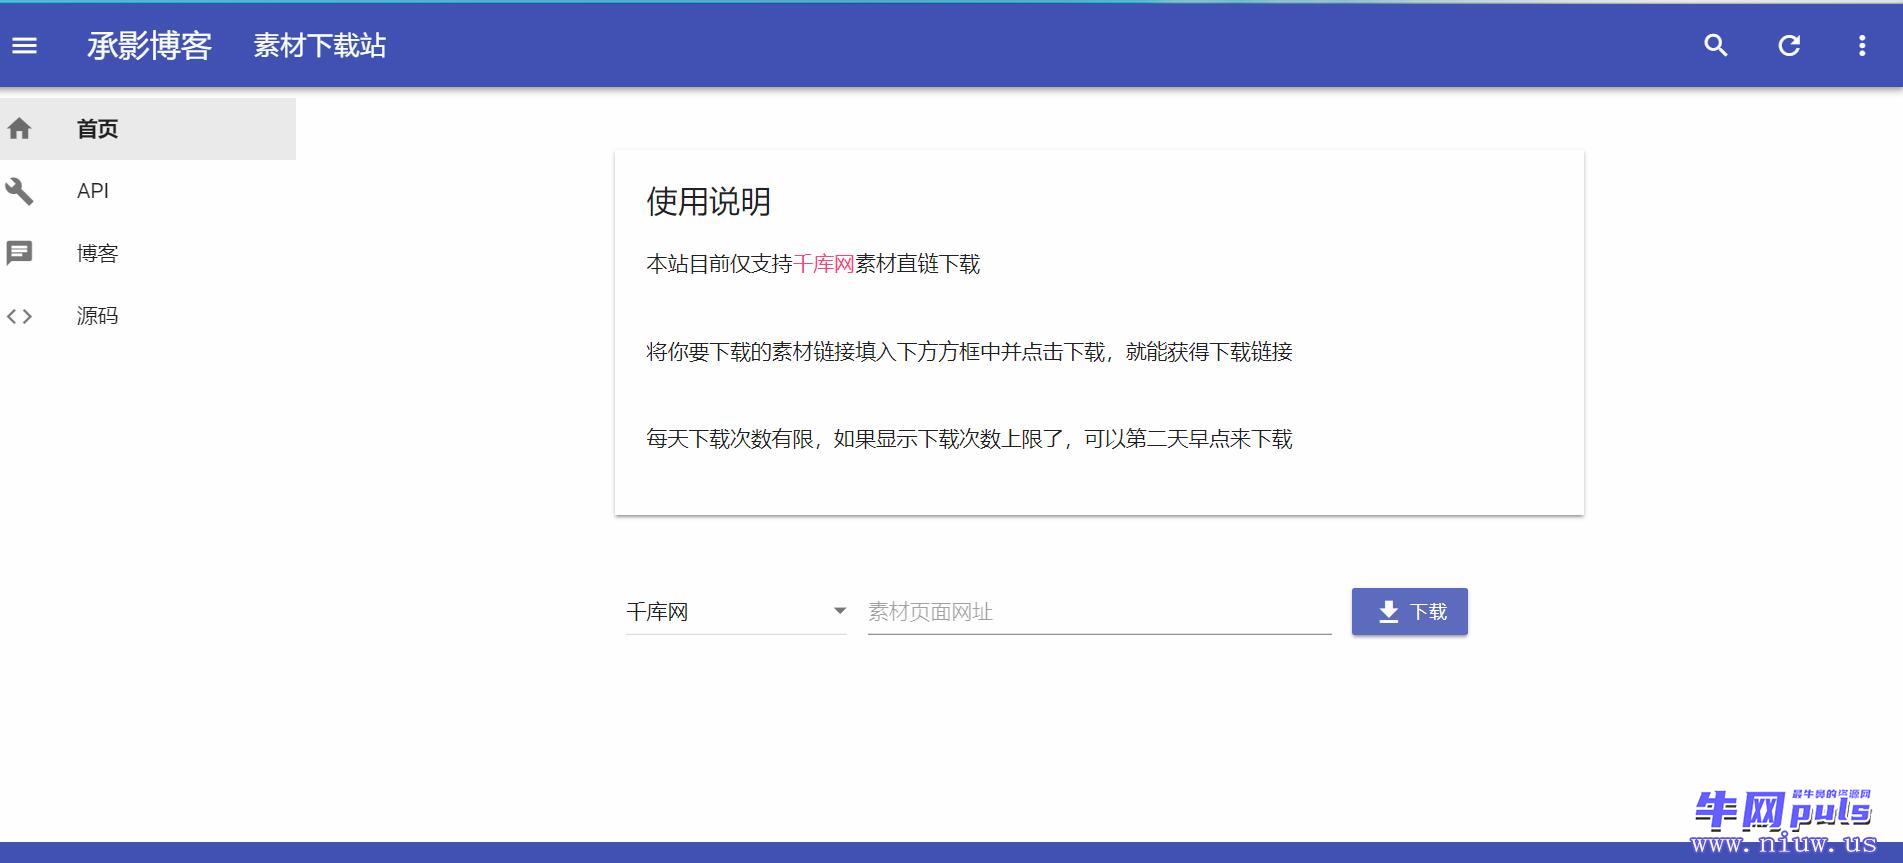
Task: Expand the 千库网 site dropdown
Action: [x=736, y=612]
